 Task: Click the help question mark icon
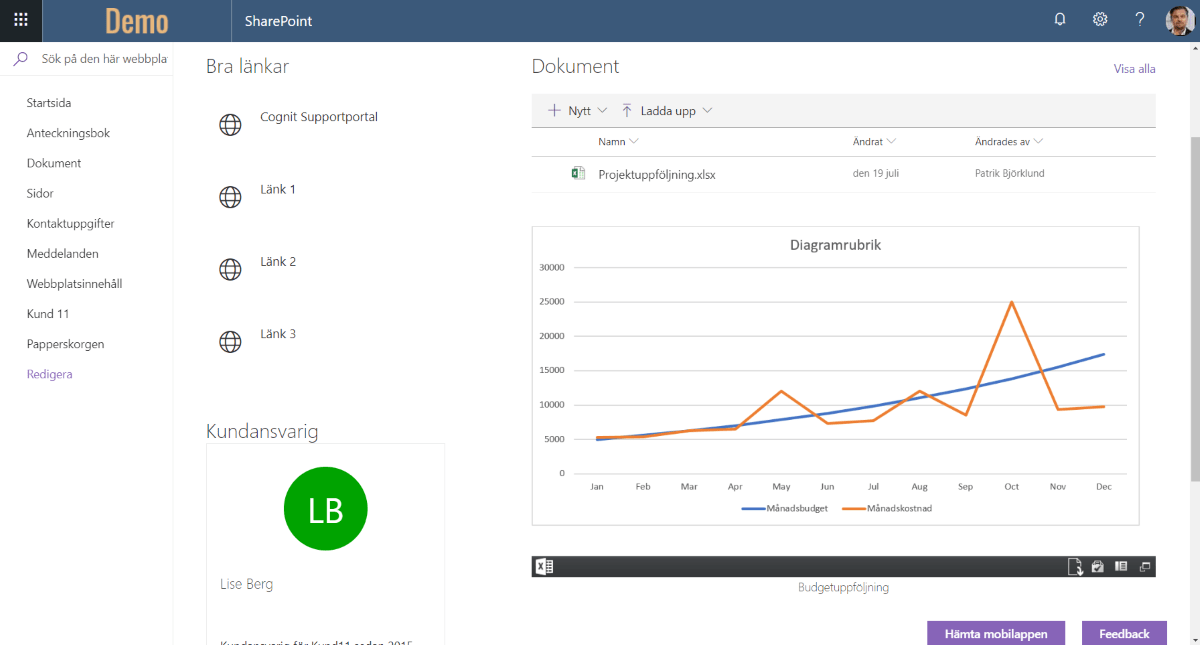point(1140,20)
